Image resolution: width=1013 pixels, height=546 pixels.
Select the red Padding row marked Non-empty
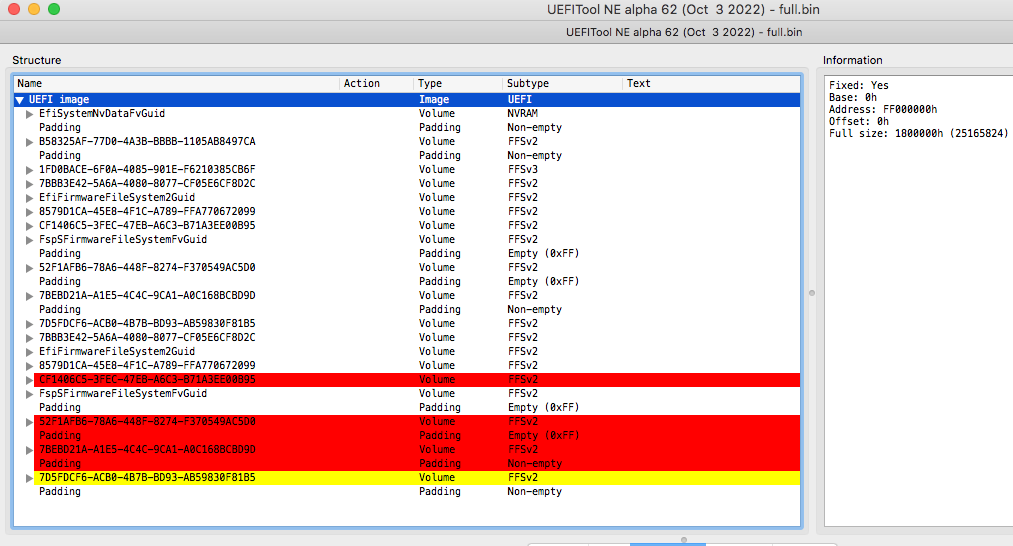pos(417,463)
